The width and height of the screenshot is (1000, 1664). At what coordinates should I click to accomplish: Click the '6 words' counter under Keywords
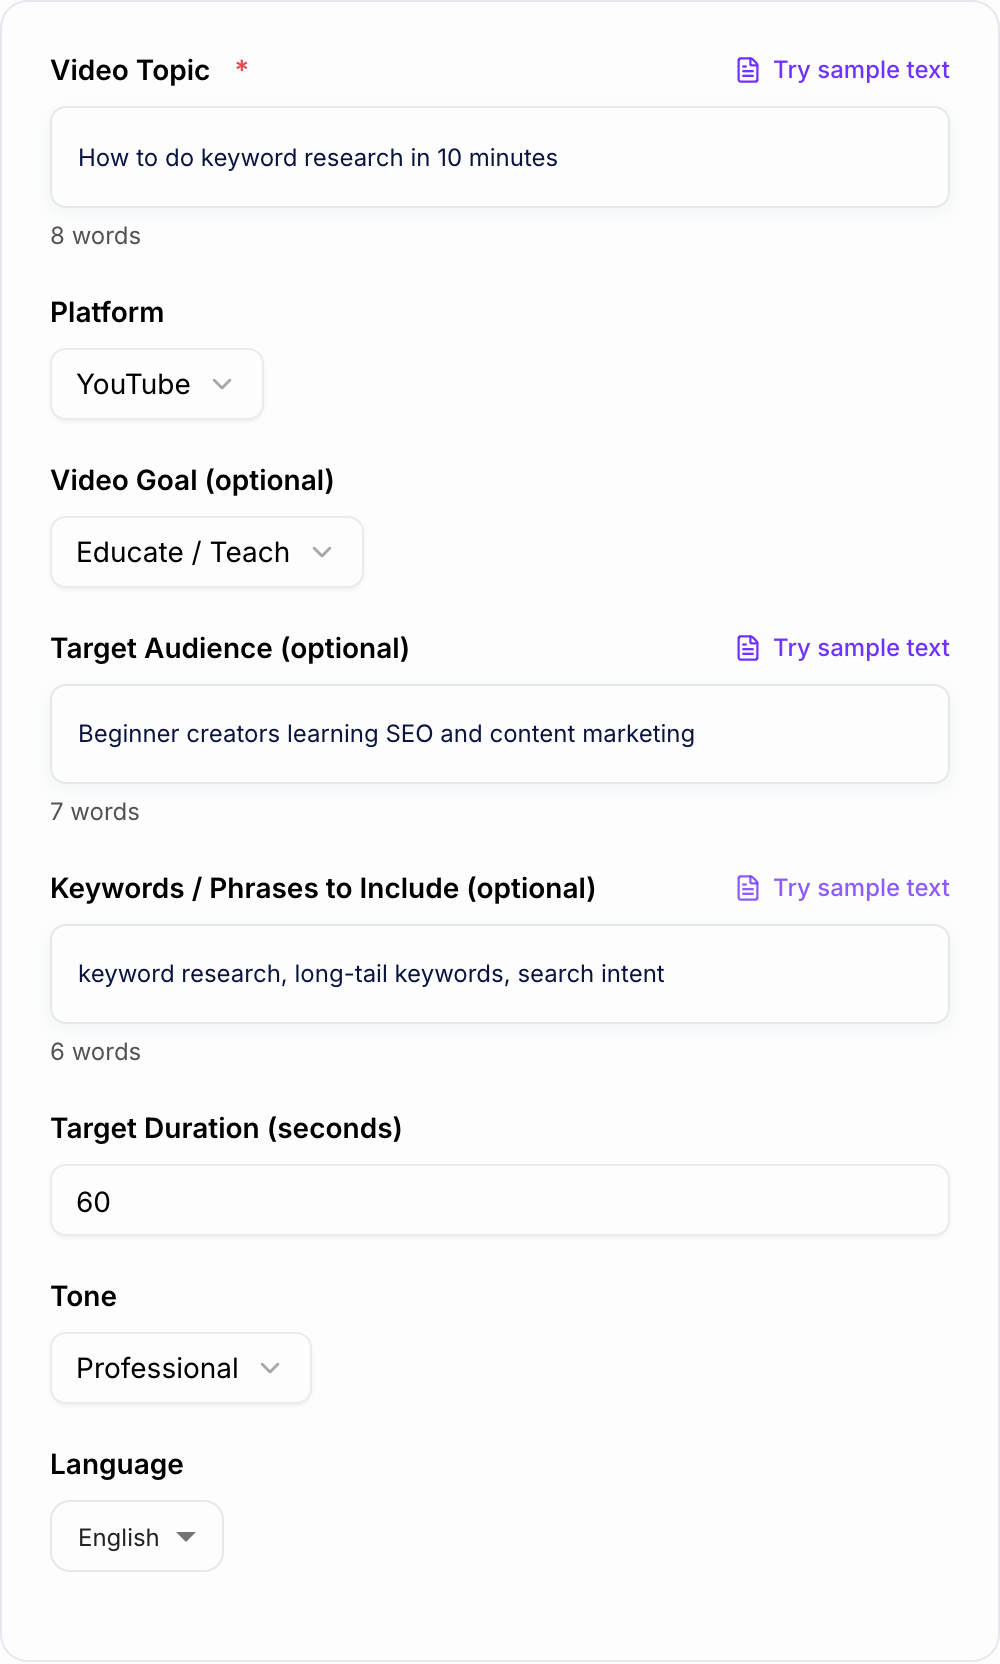96,1052
